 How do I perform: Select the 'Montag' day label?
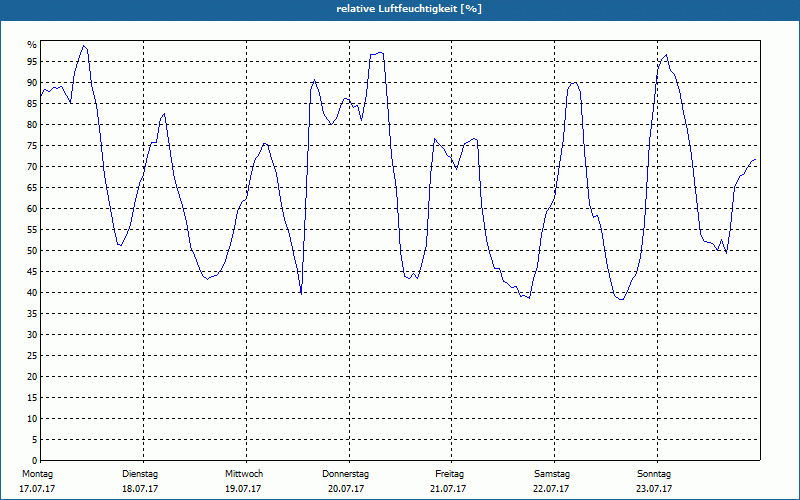click(x=37, y=474)
